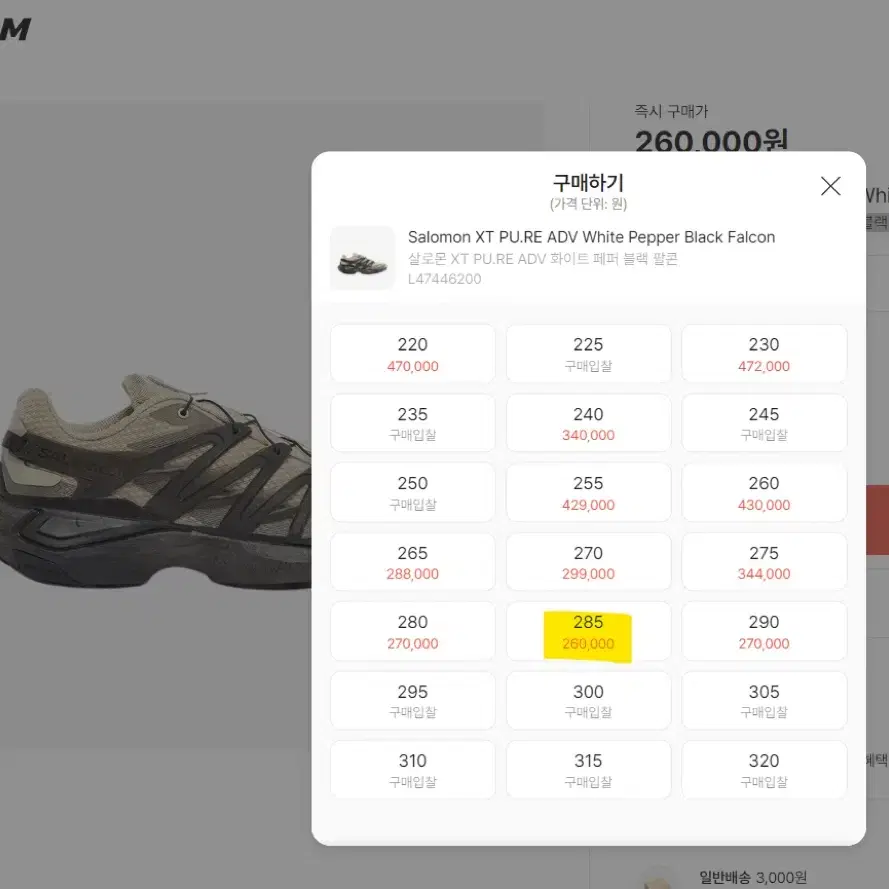This screenshot has height=889, width=889.
Task: Choose size 260 priced 430,000
Action: click(x=764, y=493)
